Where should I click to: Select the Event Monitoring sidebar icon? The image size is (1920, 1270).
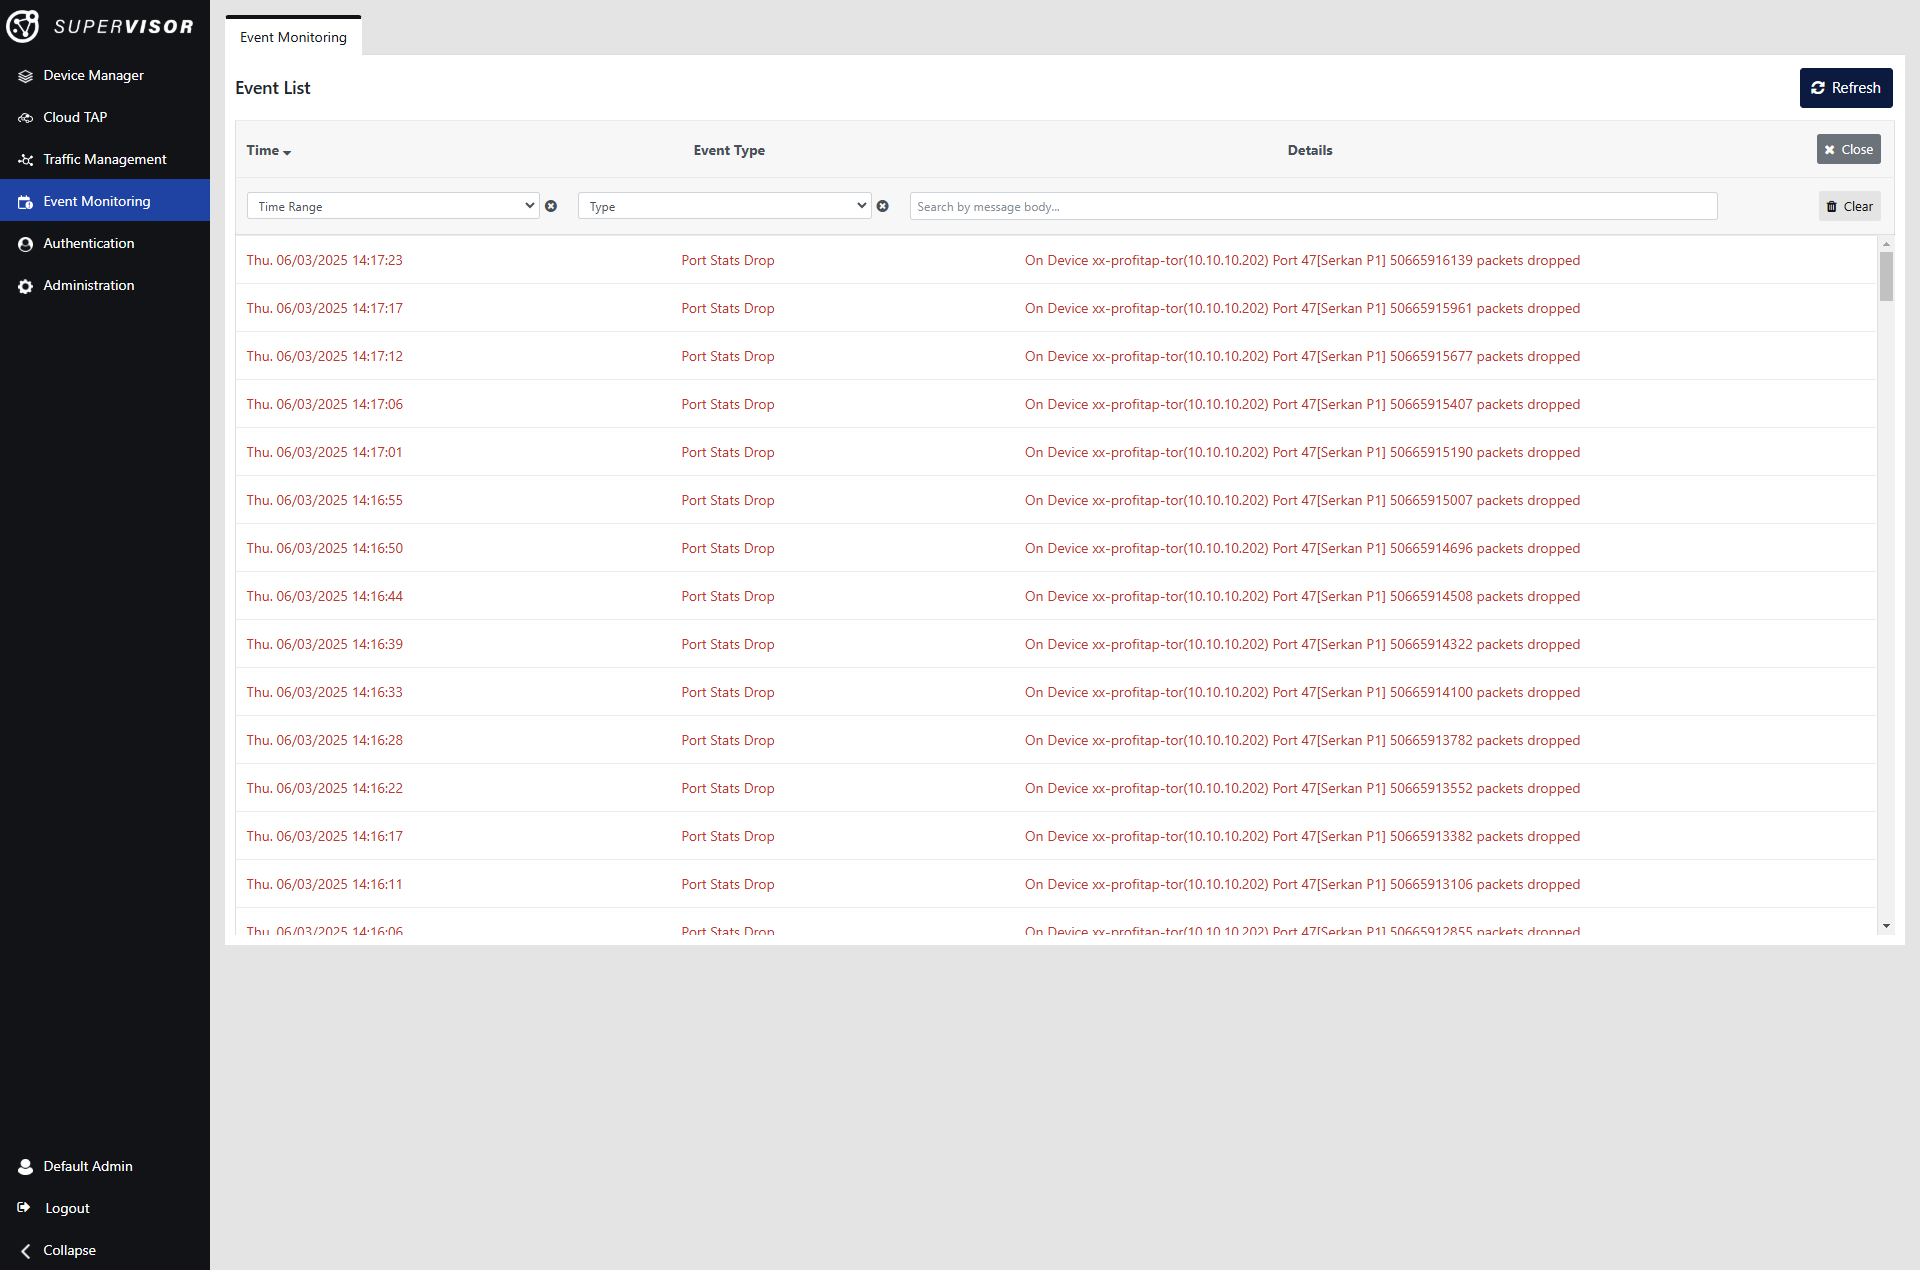[x=25, y=201]
